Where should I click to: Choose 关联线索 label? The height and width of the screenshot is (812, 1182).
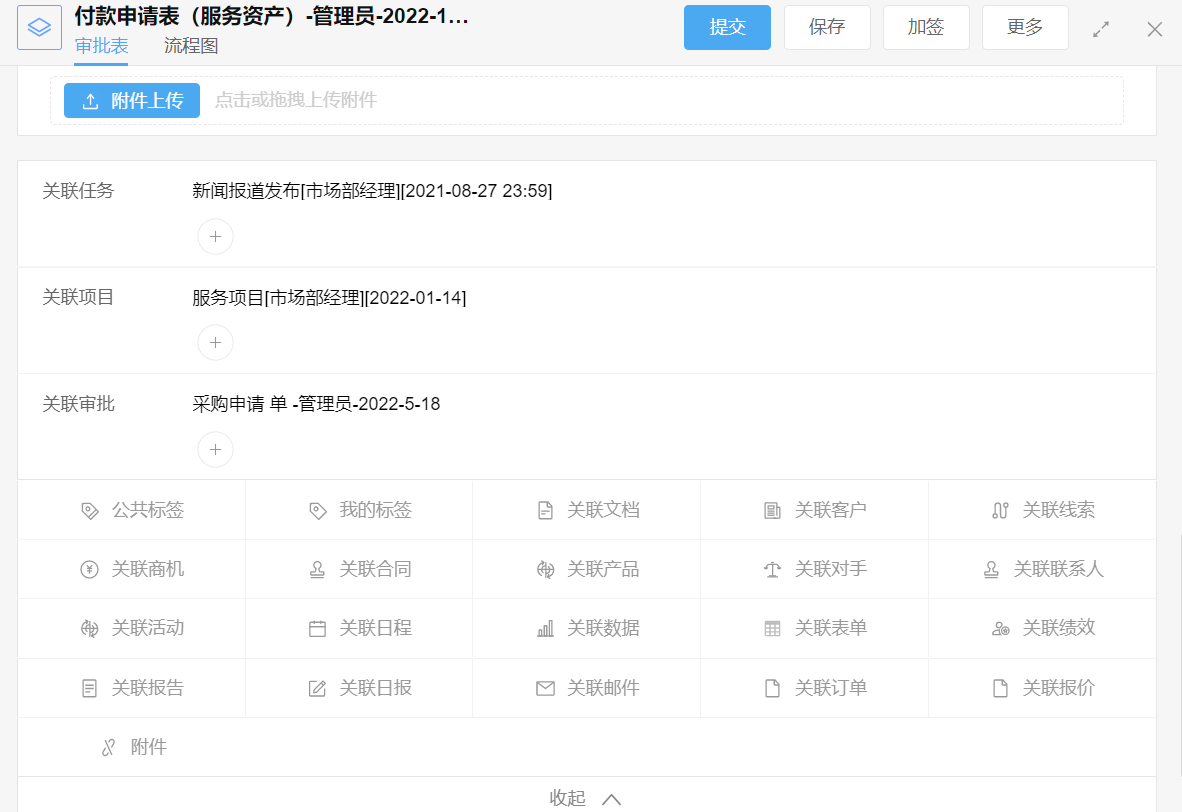(x=1058, y=511)
